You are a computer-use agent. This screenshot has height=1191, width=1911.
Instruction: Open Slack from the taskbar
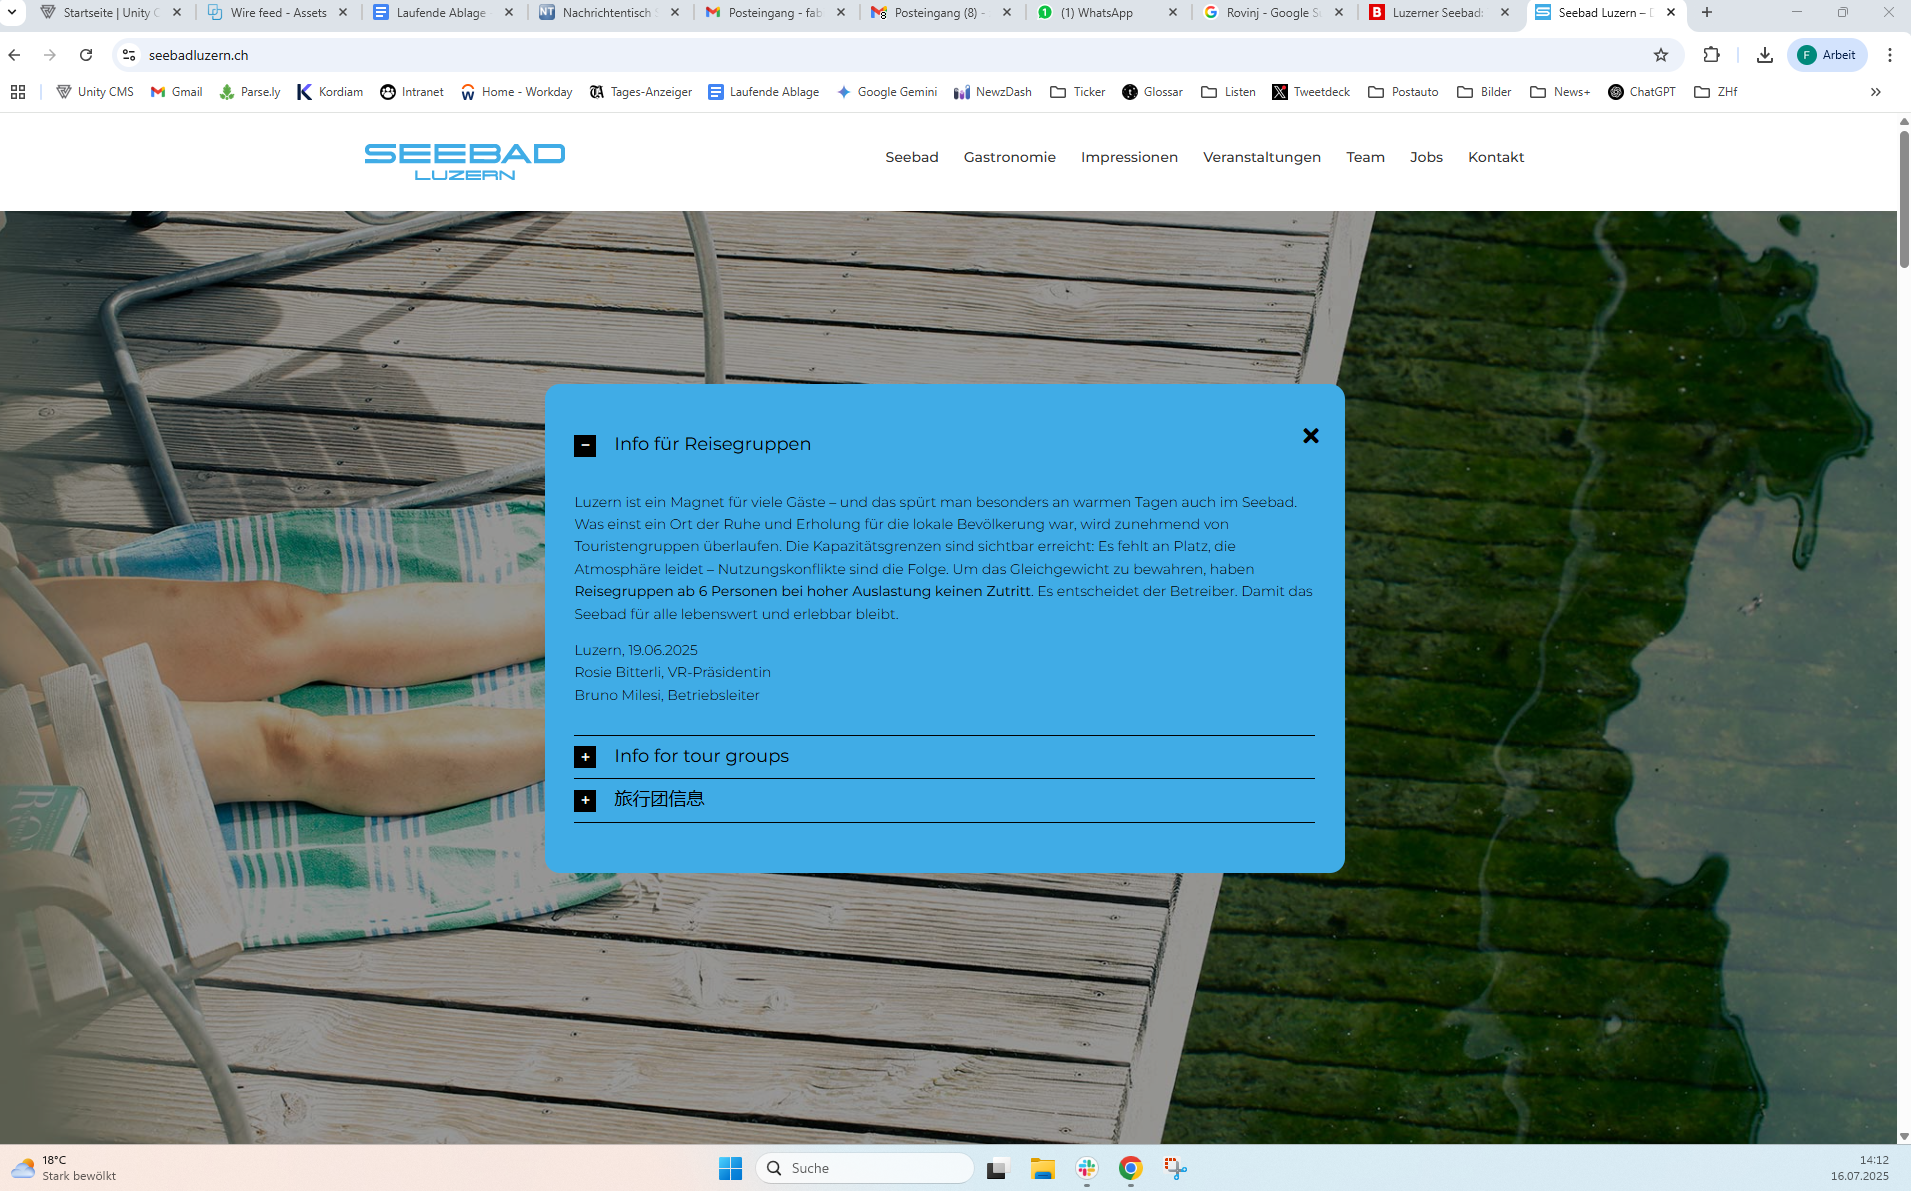[x=1087, y=1168]
